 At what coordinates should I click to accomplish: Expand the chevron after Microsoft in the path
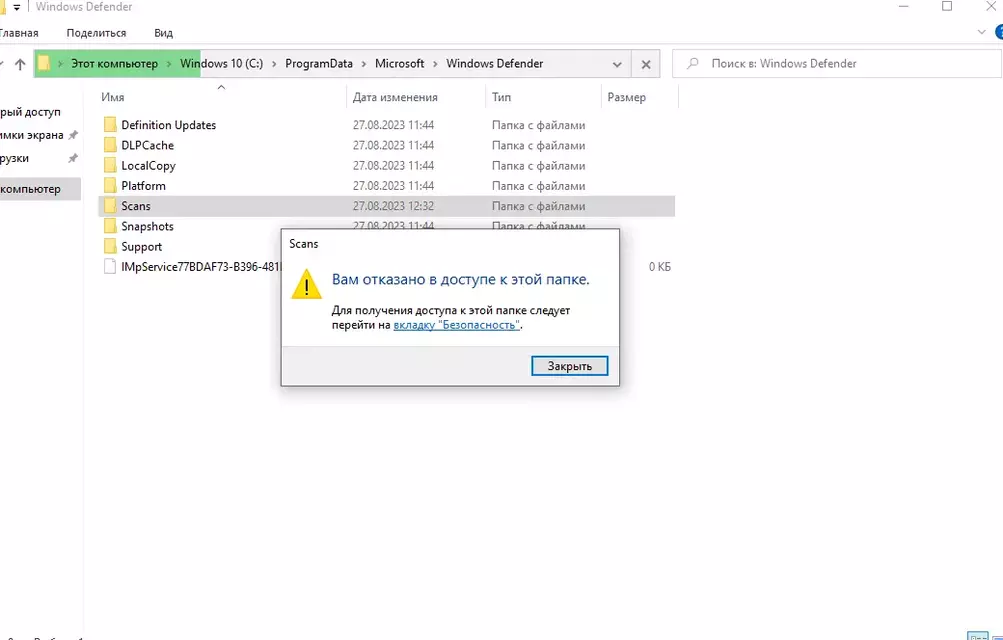point(435,63)
